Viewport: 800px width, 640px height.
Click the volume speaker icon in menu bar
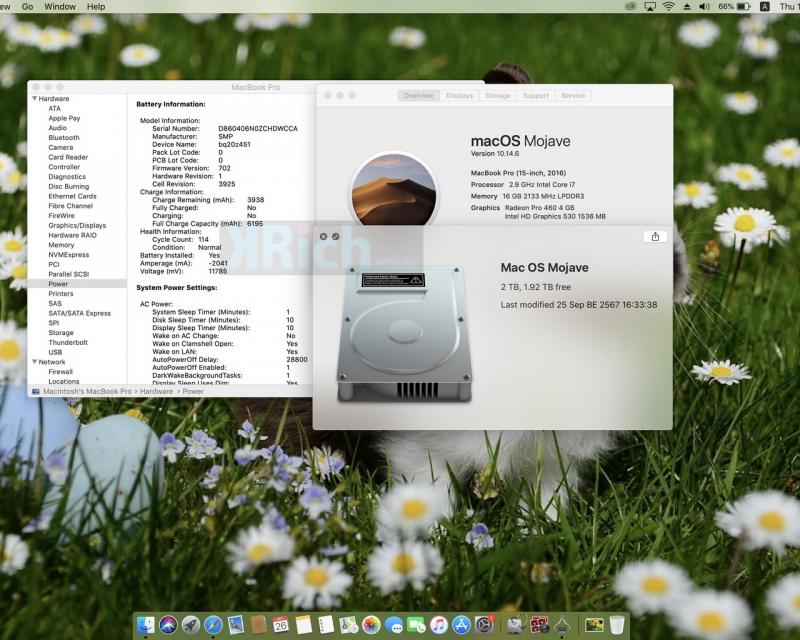pyautogui.click(x=705, y=7)
